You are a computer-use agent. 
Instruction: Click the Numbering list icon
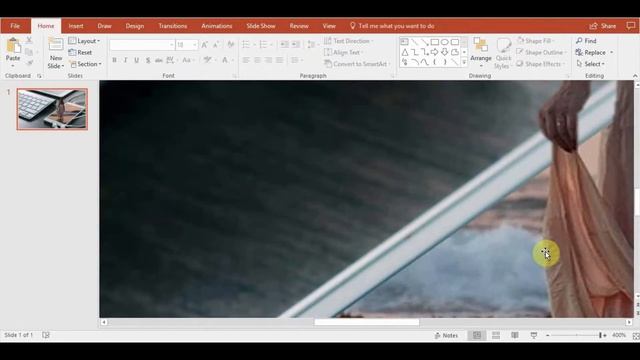coord(265,44)
